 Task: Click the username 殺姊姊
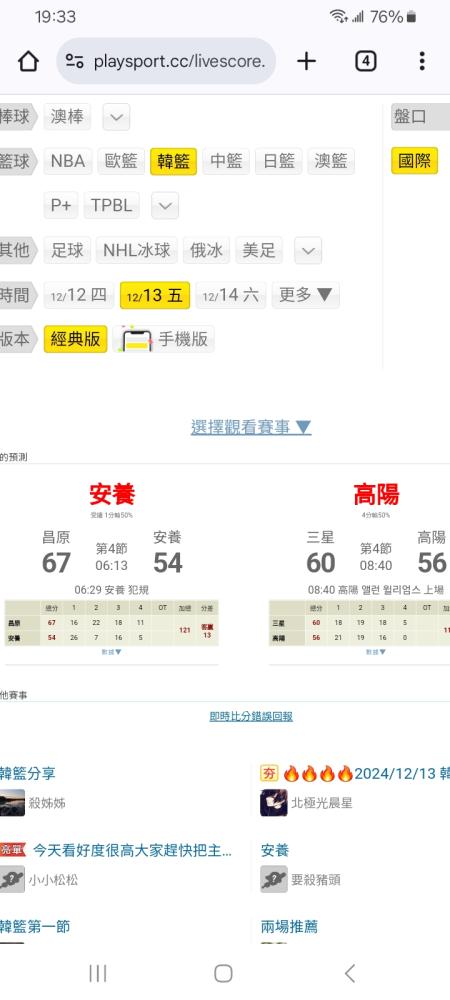(47, 804)
